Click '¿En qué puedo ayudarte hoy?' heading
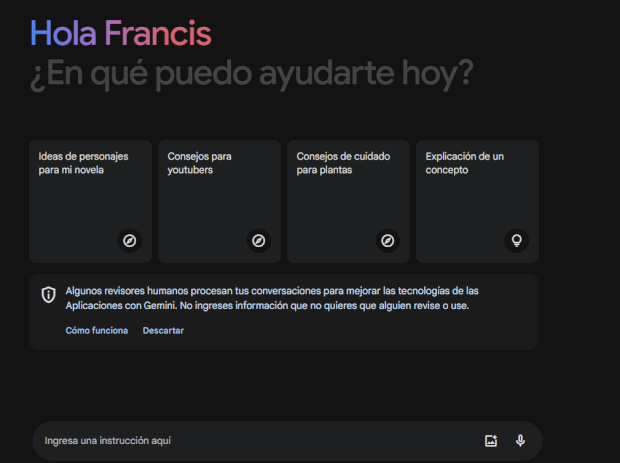Image resolution: width=620 pixels, height=463 pixels. (252, 74)
